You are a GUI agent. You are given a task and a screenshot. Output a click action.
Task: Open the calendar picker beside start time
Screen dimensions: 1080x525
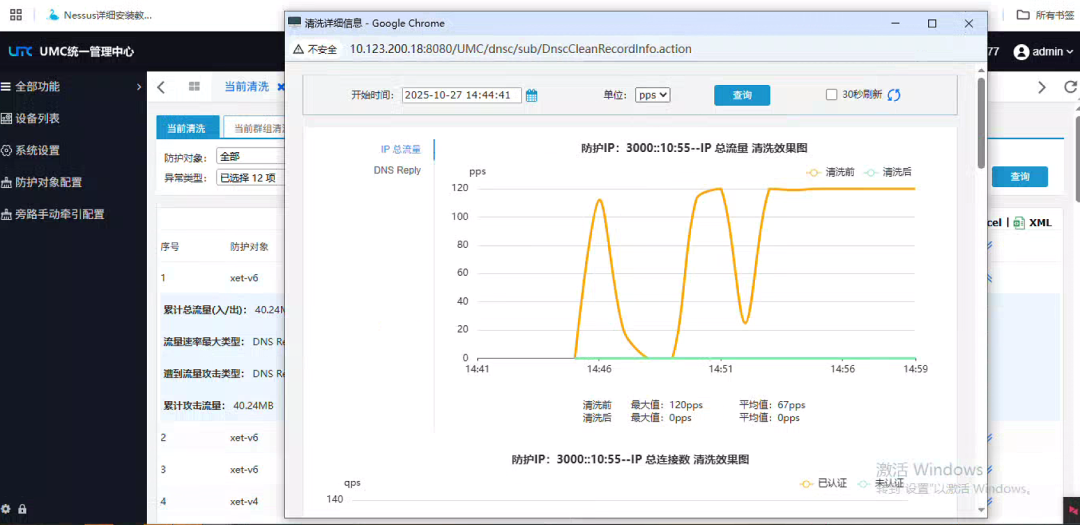(532, 95)
